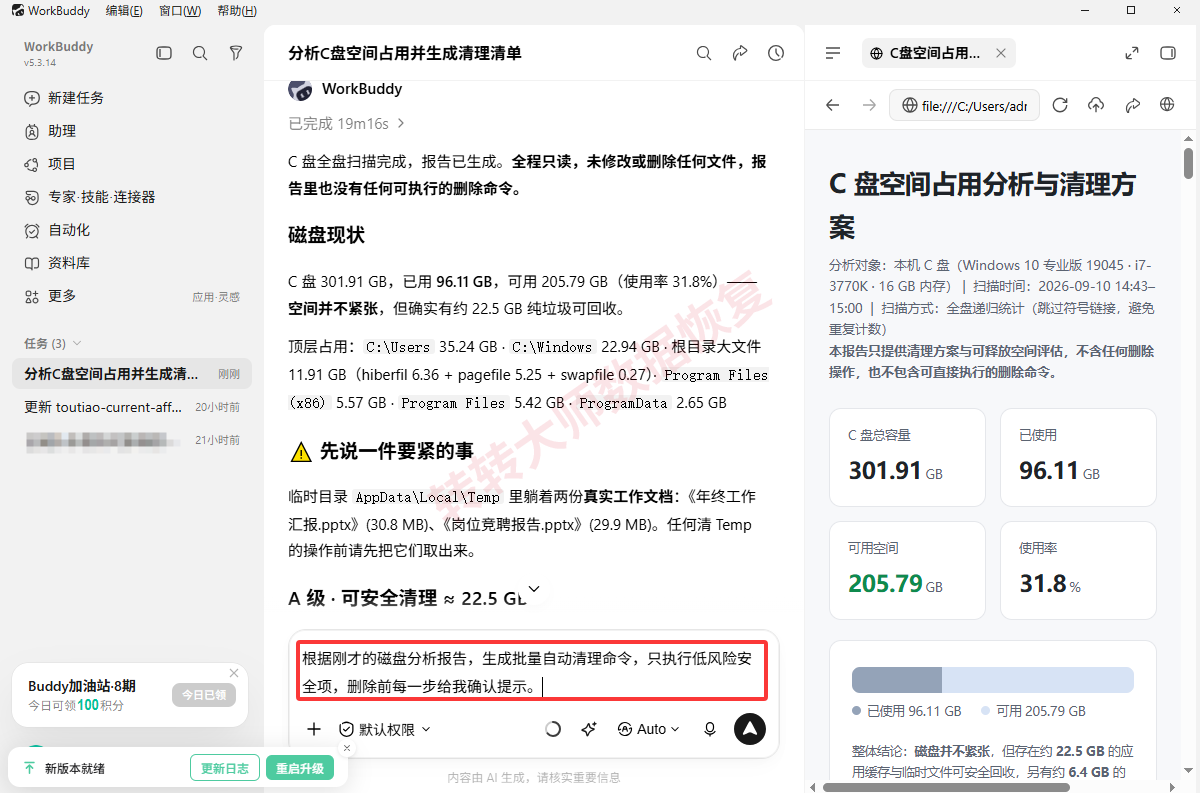Send the message with arrow button

pyautogui.click(x=750, y=729)
